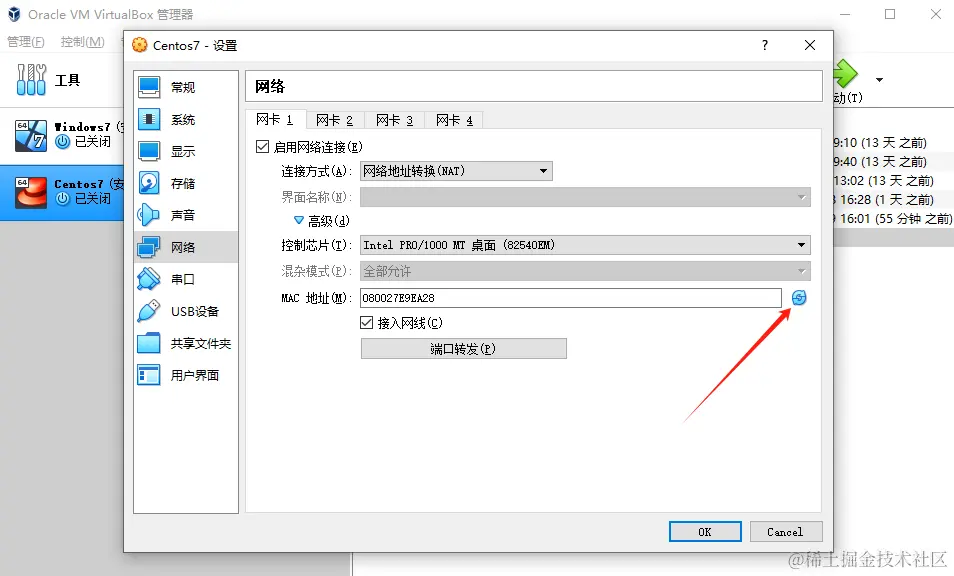Viewport: 954px width, 576px height.
Task: Select snapshot entry 16:28 (1 天 之前)
Action: click(884, 200)
